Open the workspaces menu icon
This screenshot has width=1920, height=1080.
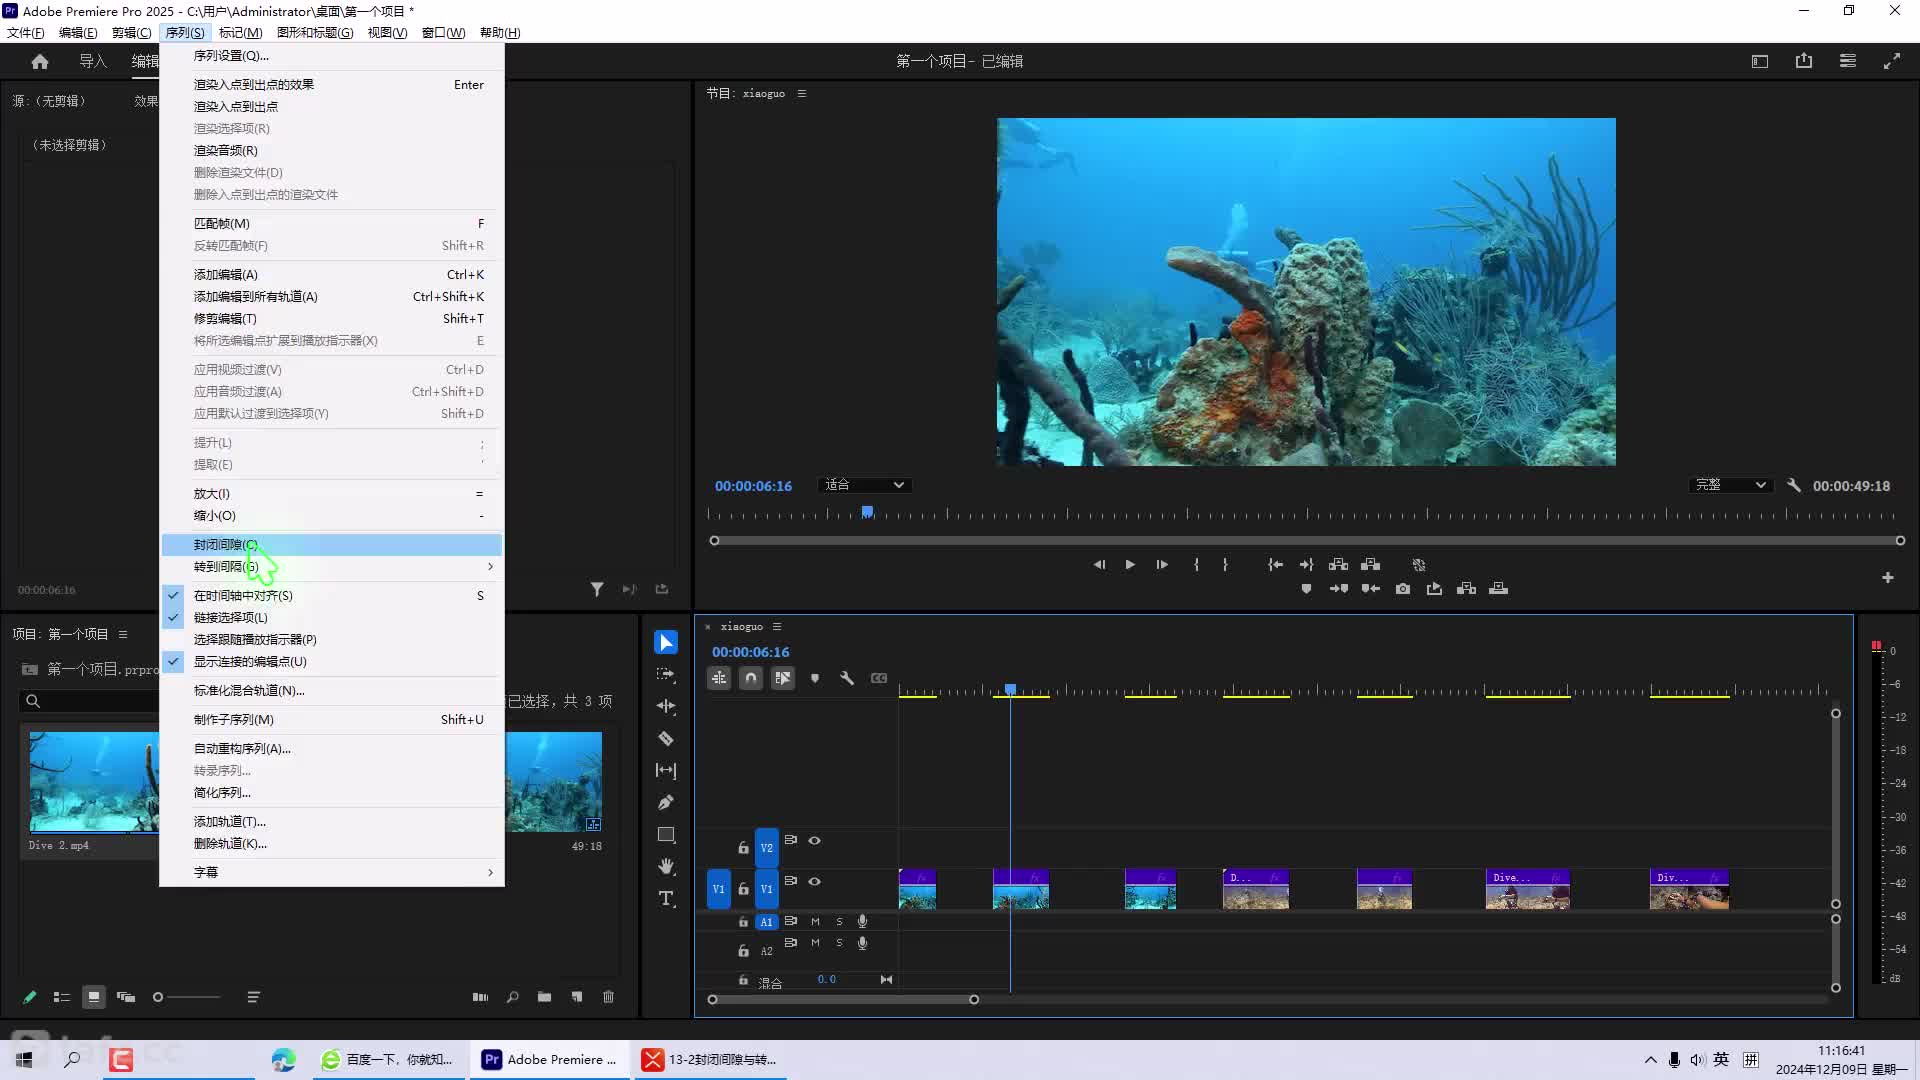click(x=1848, y=61)
